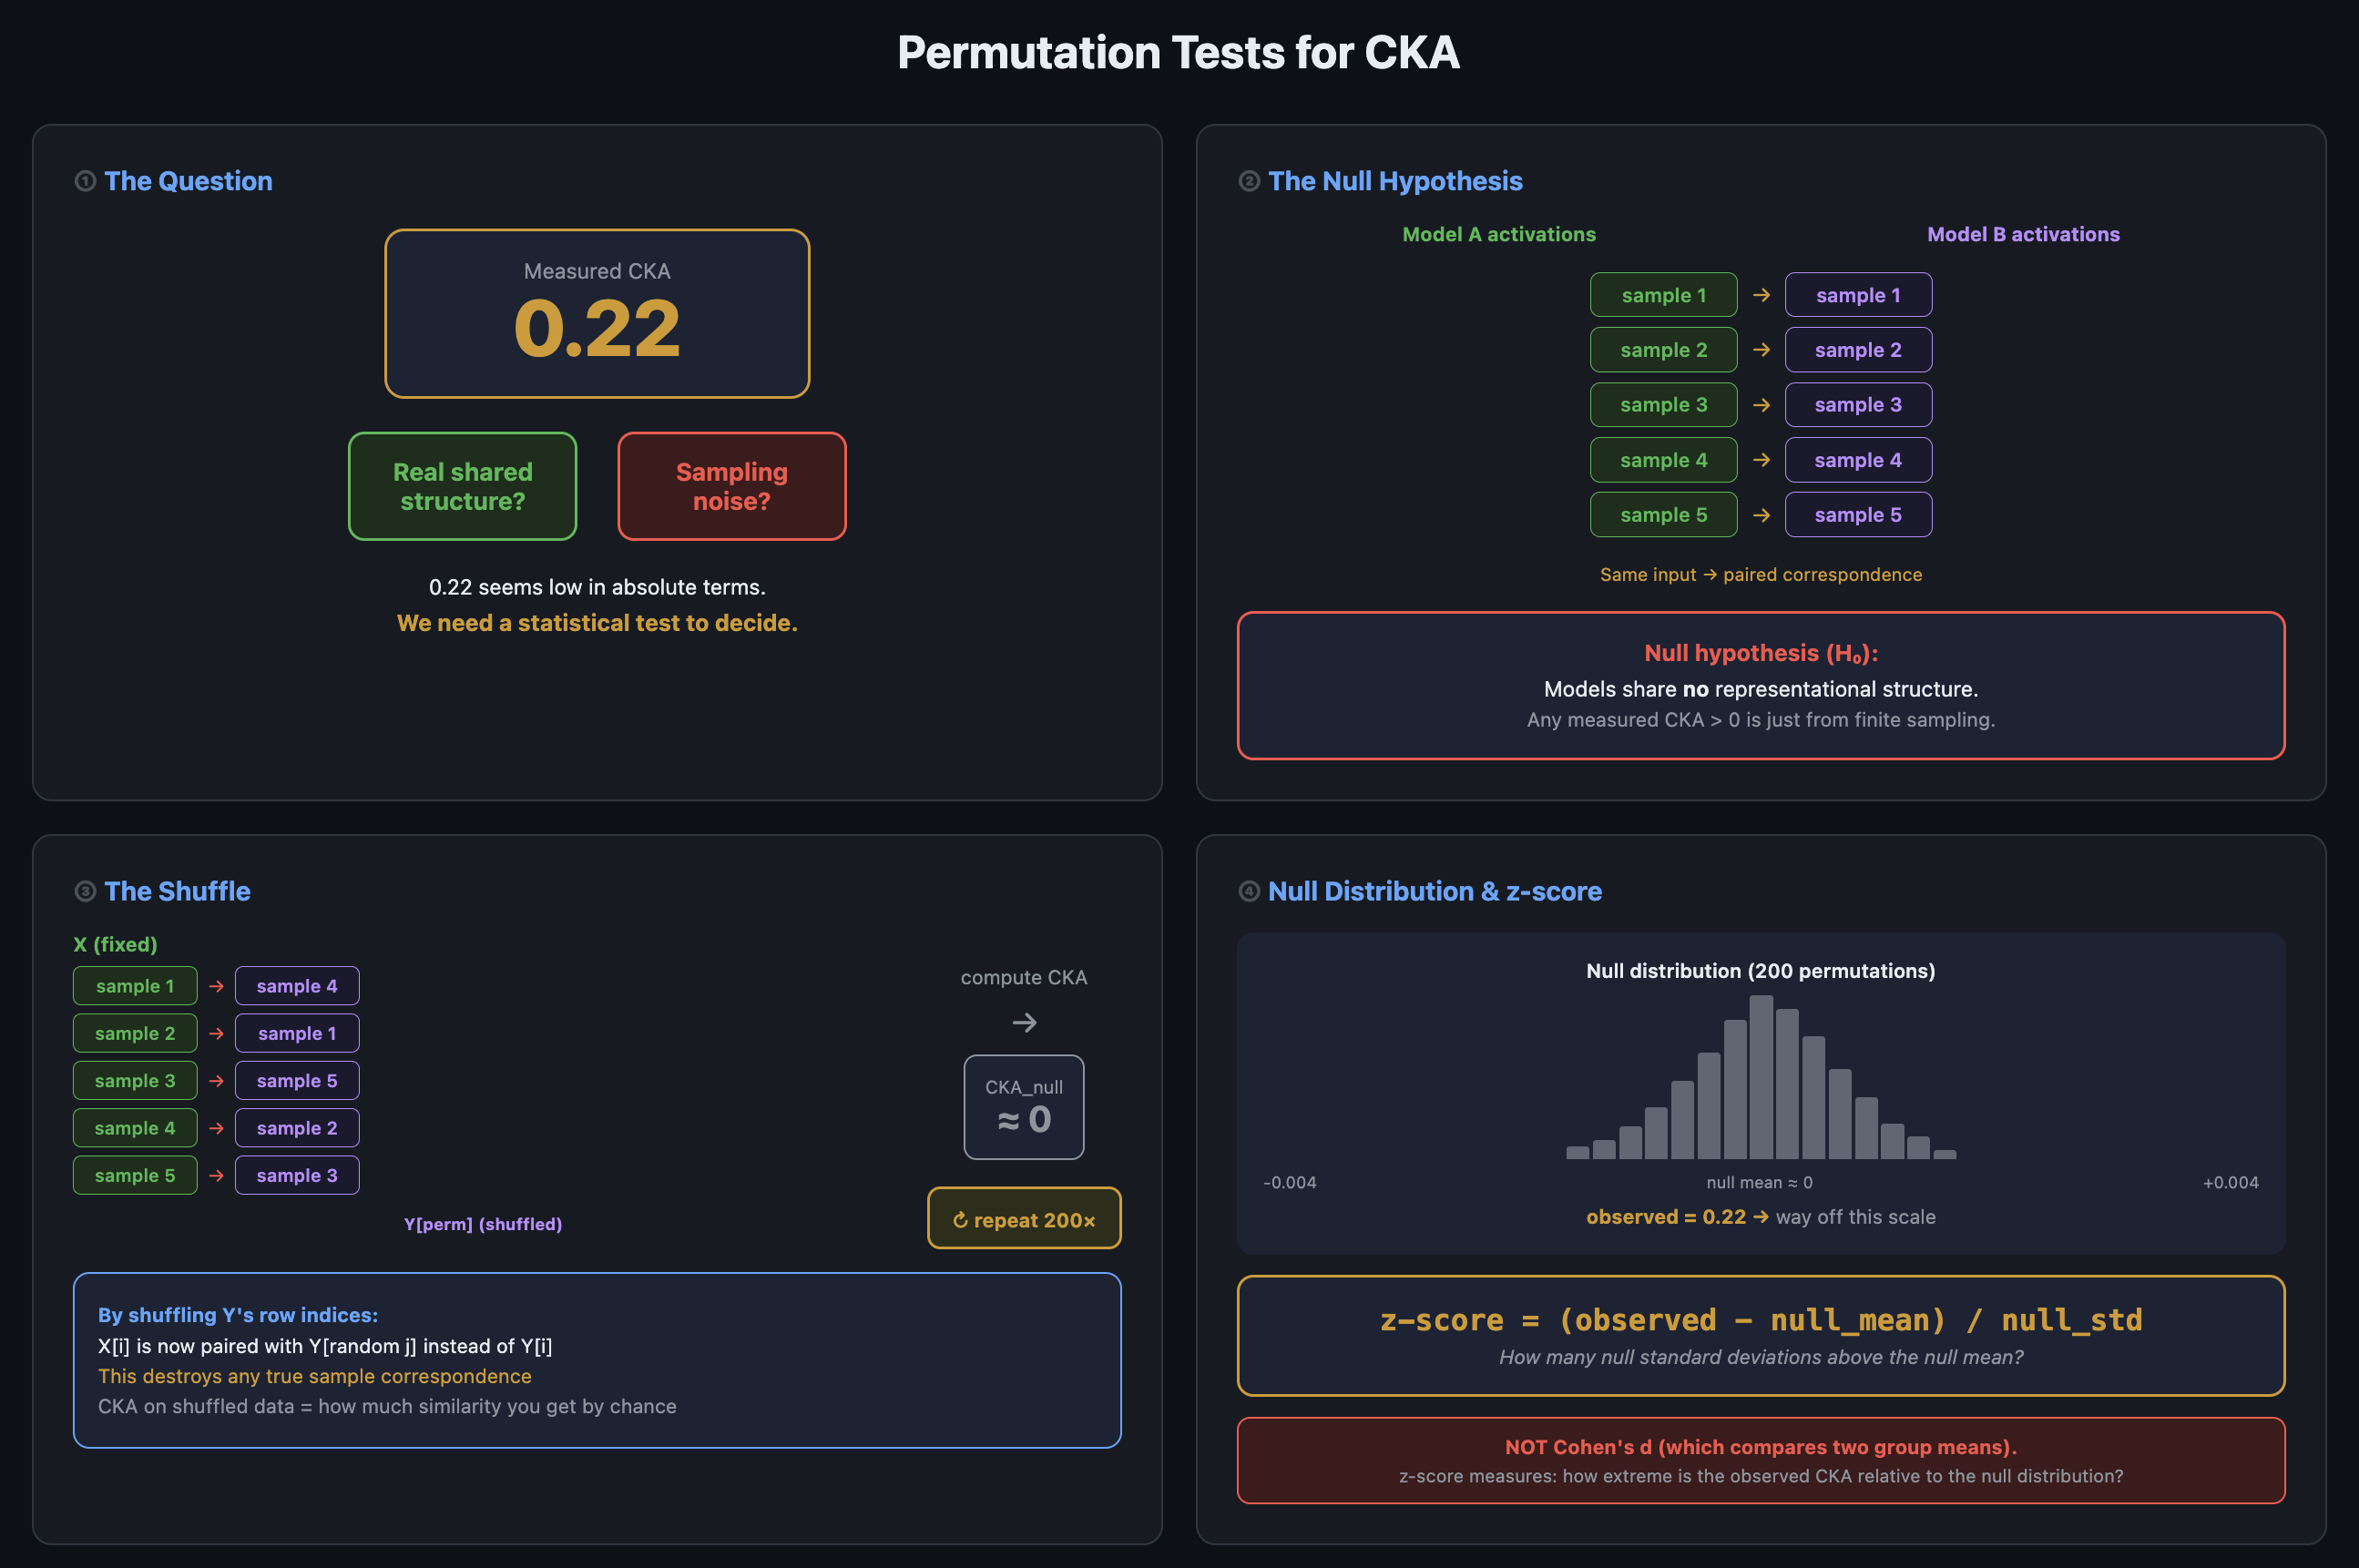This screenshot has width=2359, height=1568.
Task: Click green sample 3 under Model A activations
Action: 1663,405
